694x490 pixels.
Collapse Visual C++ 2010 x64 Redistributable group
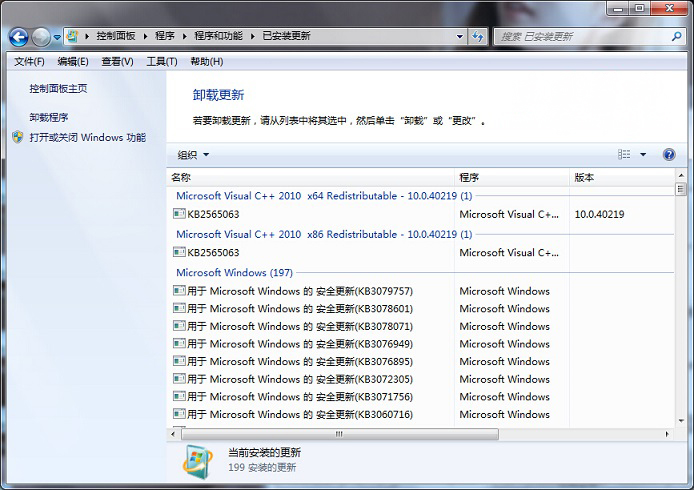pos(324,196)
